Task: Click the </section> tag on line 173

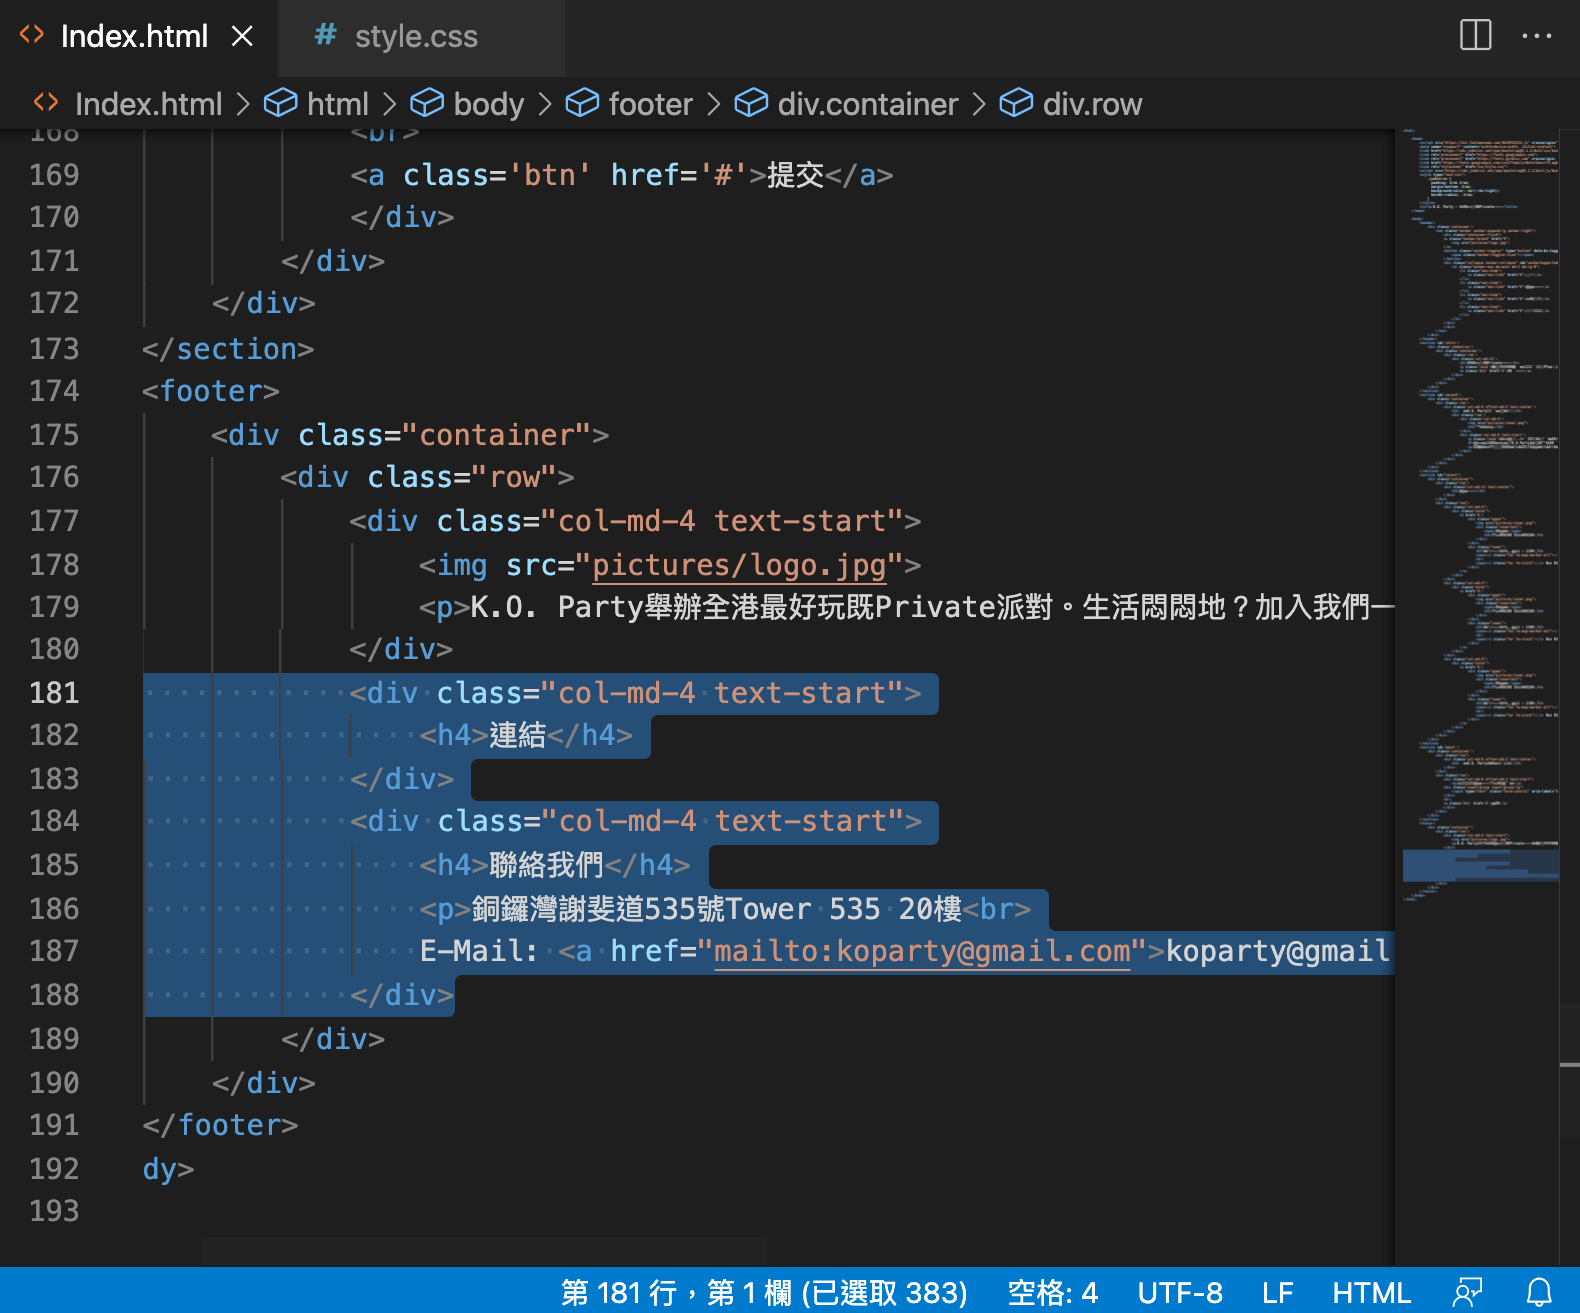Action: 228,349
